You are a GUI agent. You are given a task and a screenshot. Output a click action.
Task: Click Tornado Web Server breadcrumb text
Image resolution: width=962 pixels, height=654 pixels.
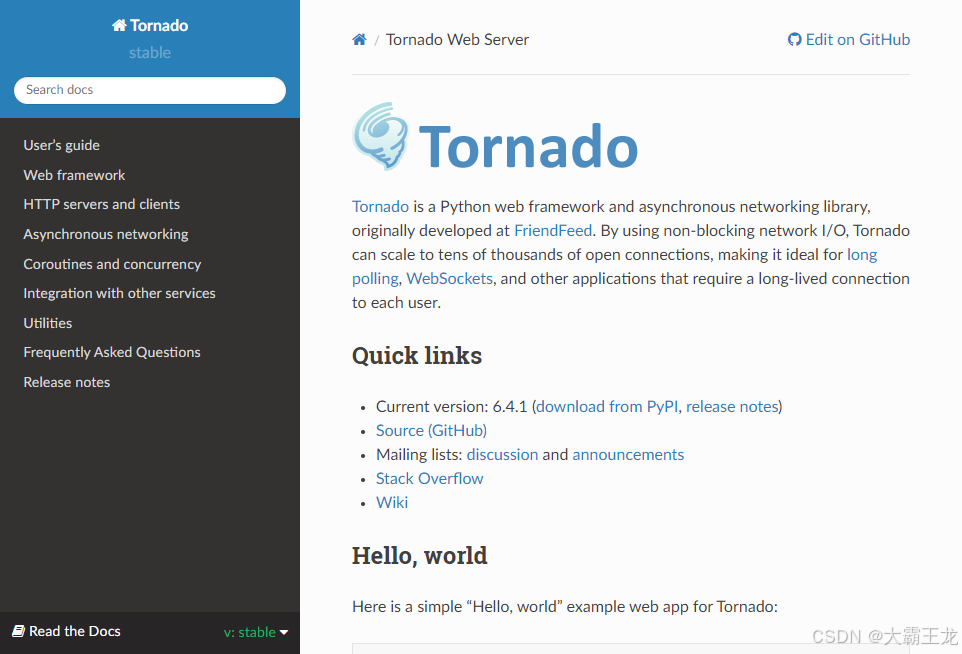457,40
